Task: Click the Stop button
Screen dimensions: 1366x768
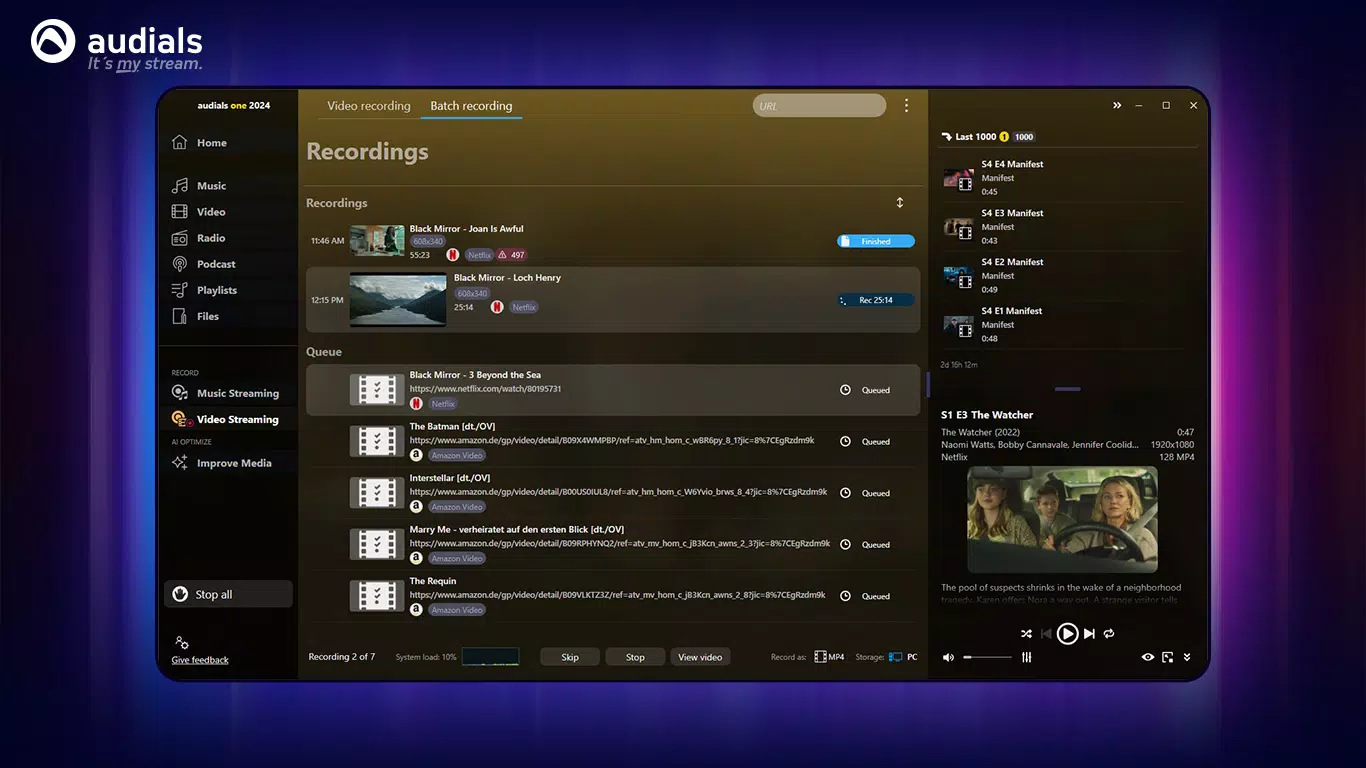Action: (635, 657)
